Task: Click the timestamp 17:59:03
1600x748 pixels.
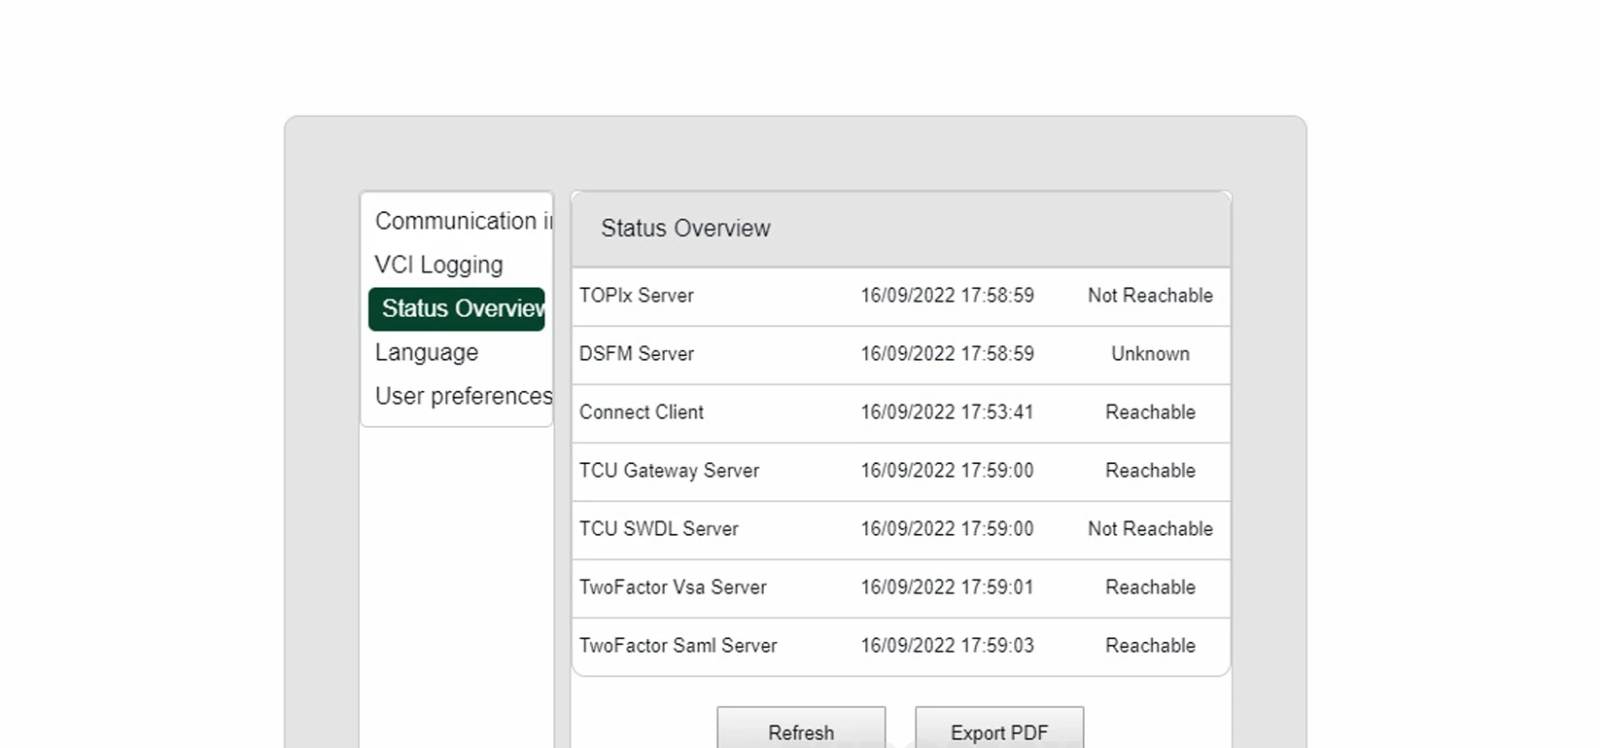Action: pyautogui.click(x=947, y=646)
